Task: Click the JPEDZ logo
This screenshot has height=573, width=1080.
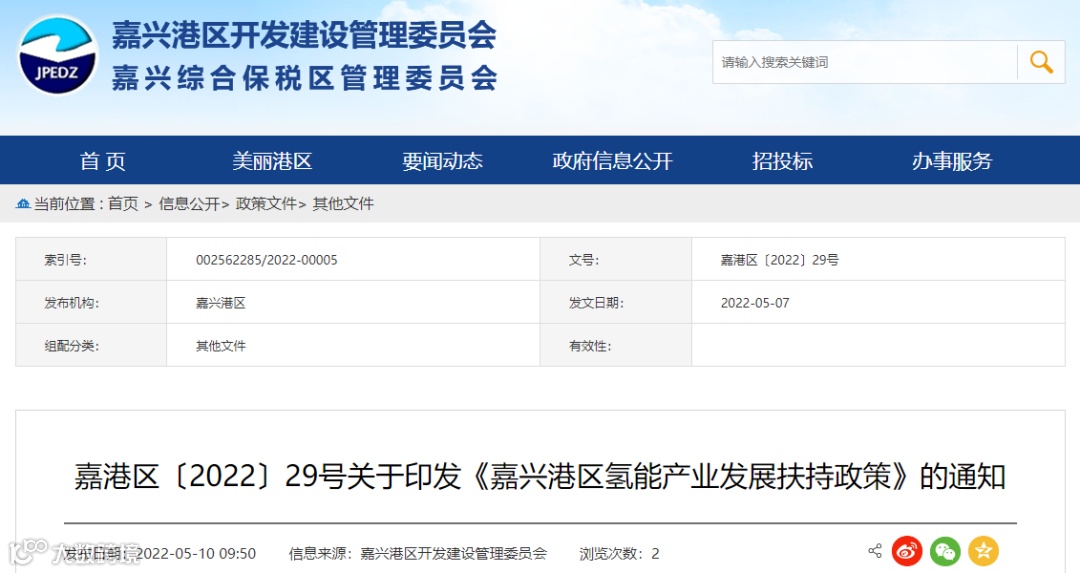Action: [57, 55]
